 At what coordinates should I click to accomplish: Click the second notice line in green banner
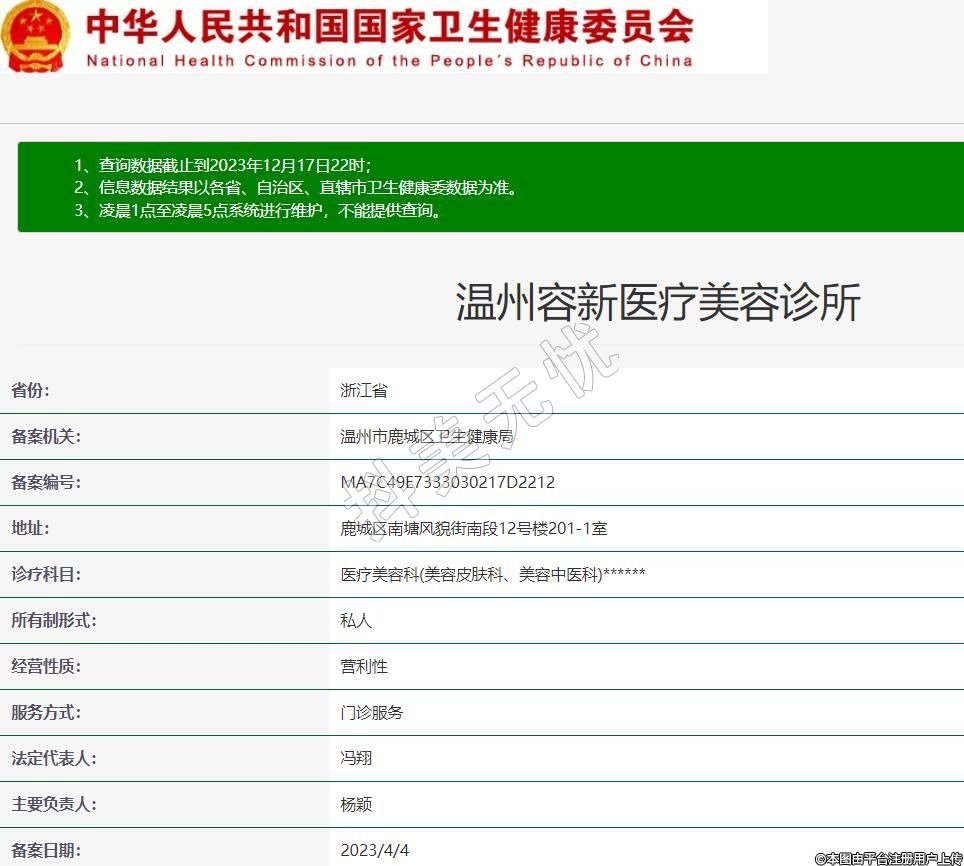(x=296, y=188)
